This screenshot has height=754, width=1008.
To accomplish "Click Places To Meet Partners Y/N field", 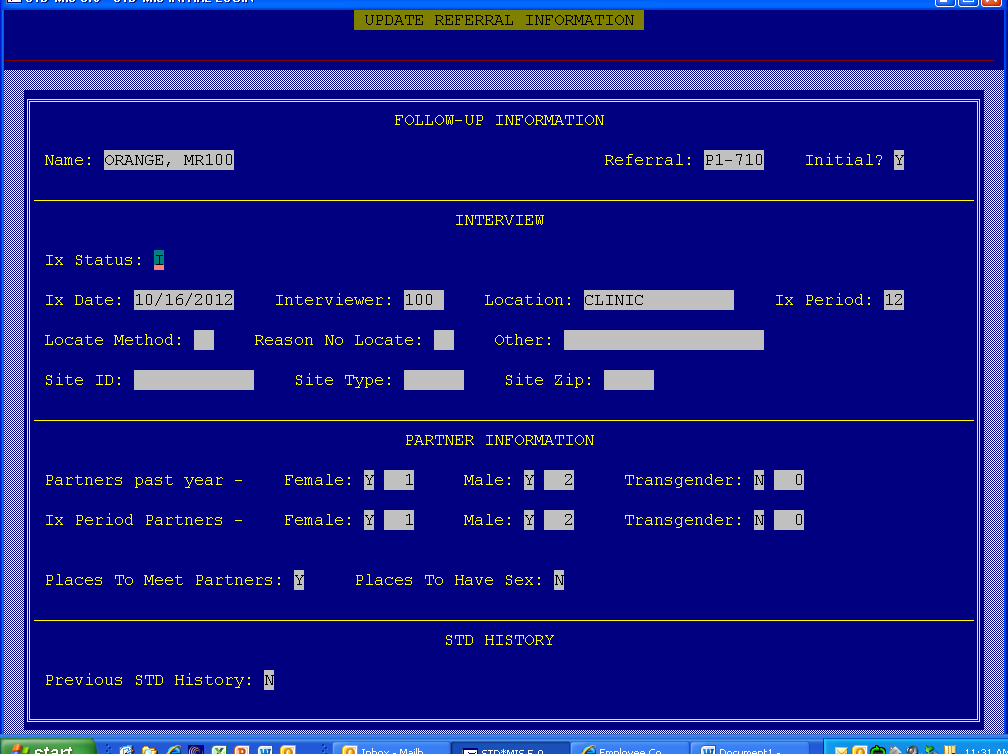I will pos(299,580).
